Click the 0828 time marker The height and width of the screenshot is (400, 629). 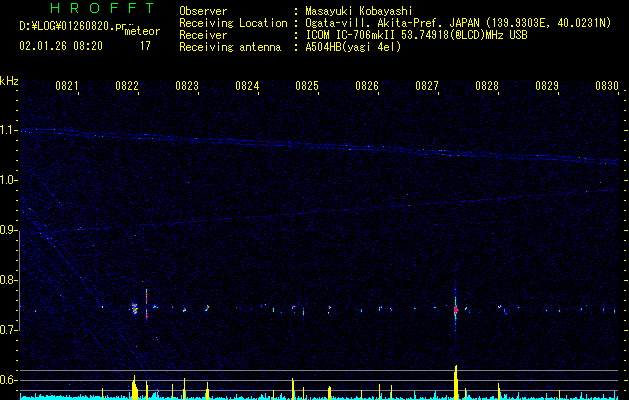pos(487,86)
